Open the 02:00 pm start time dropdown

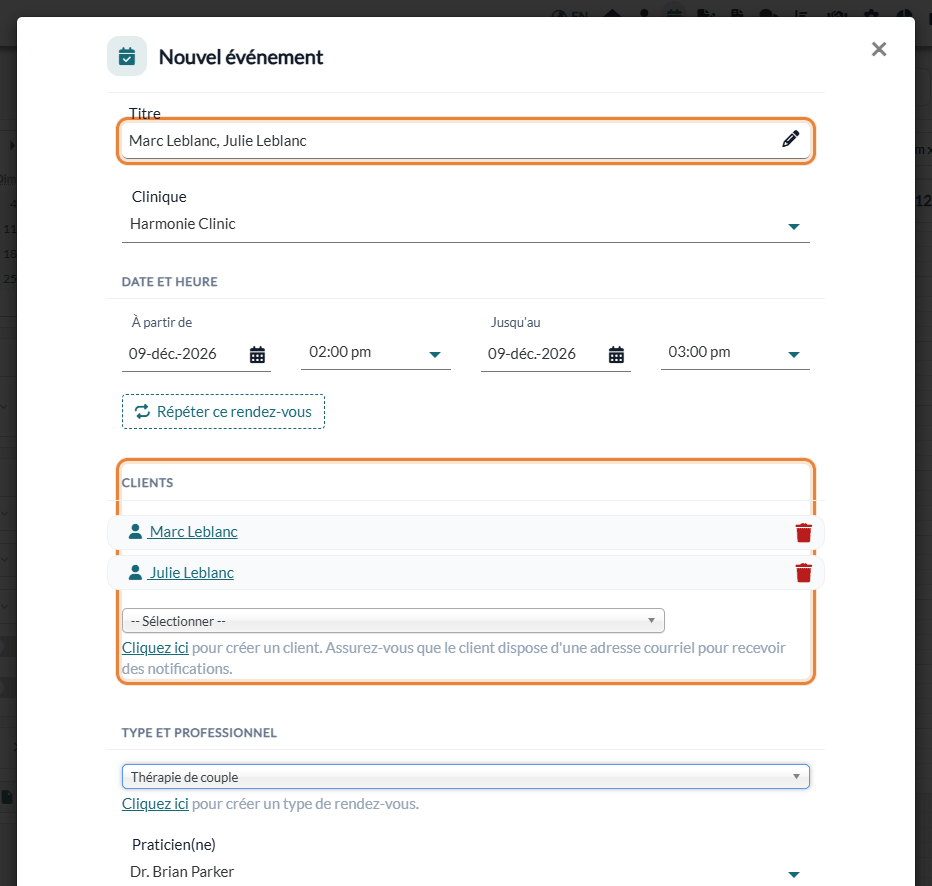coord(375,353)
